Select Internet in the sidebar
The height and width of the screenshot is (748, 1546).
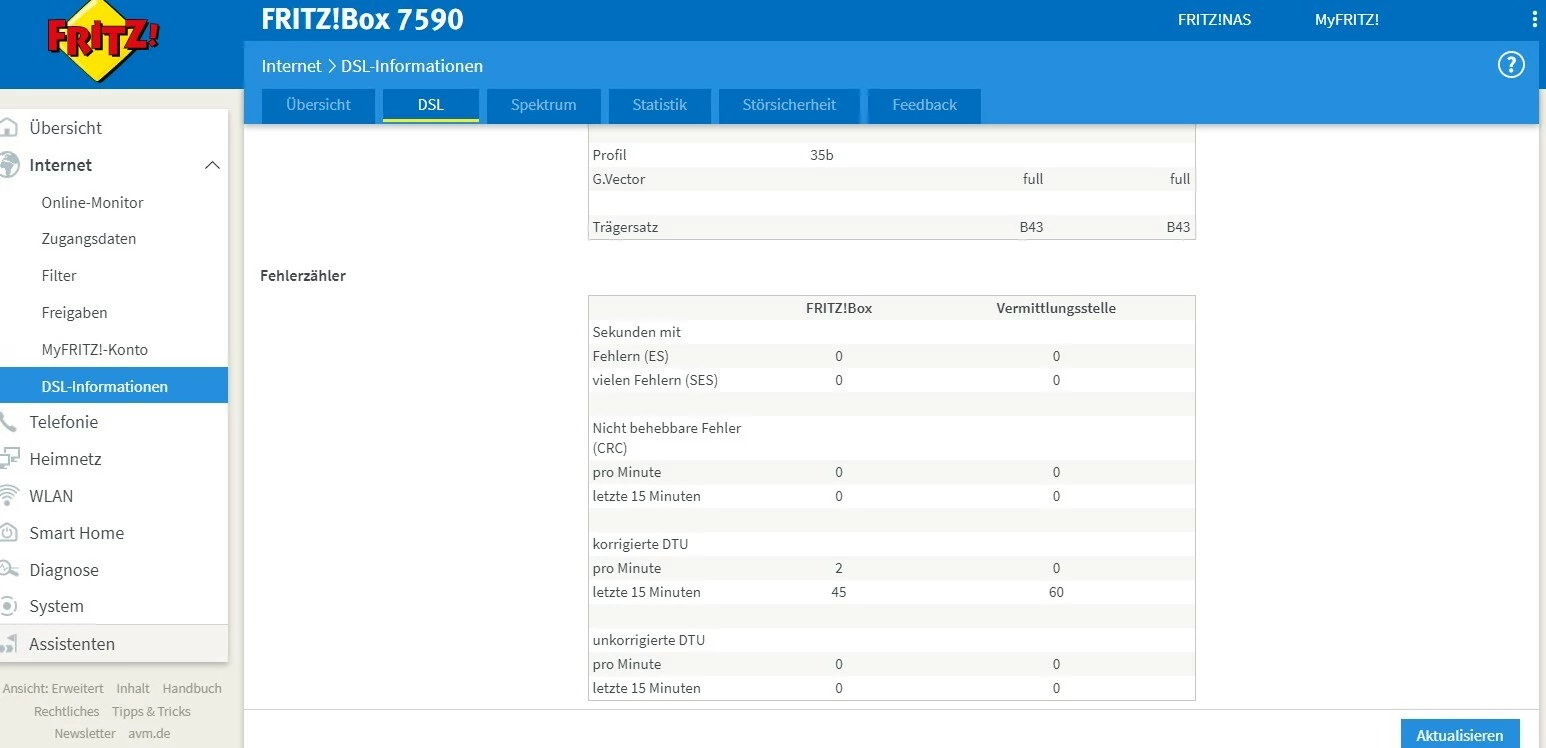(61, 165)
